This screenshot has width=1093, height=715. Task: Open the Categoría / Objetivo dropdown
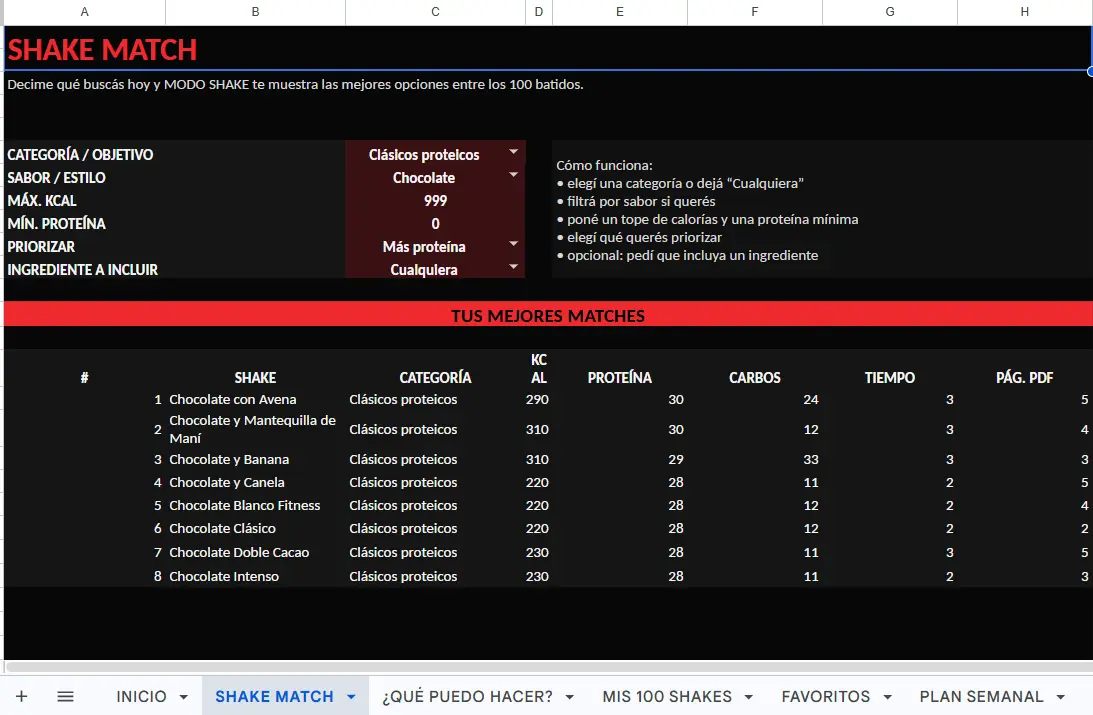514,152
